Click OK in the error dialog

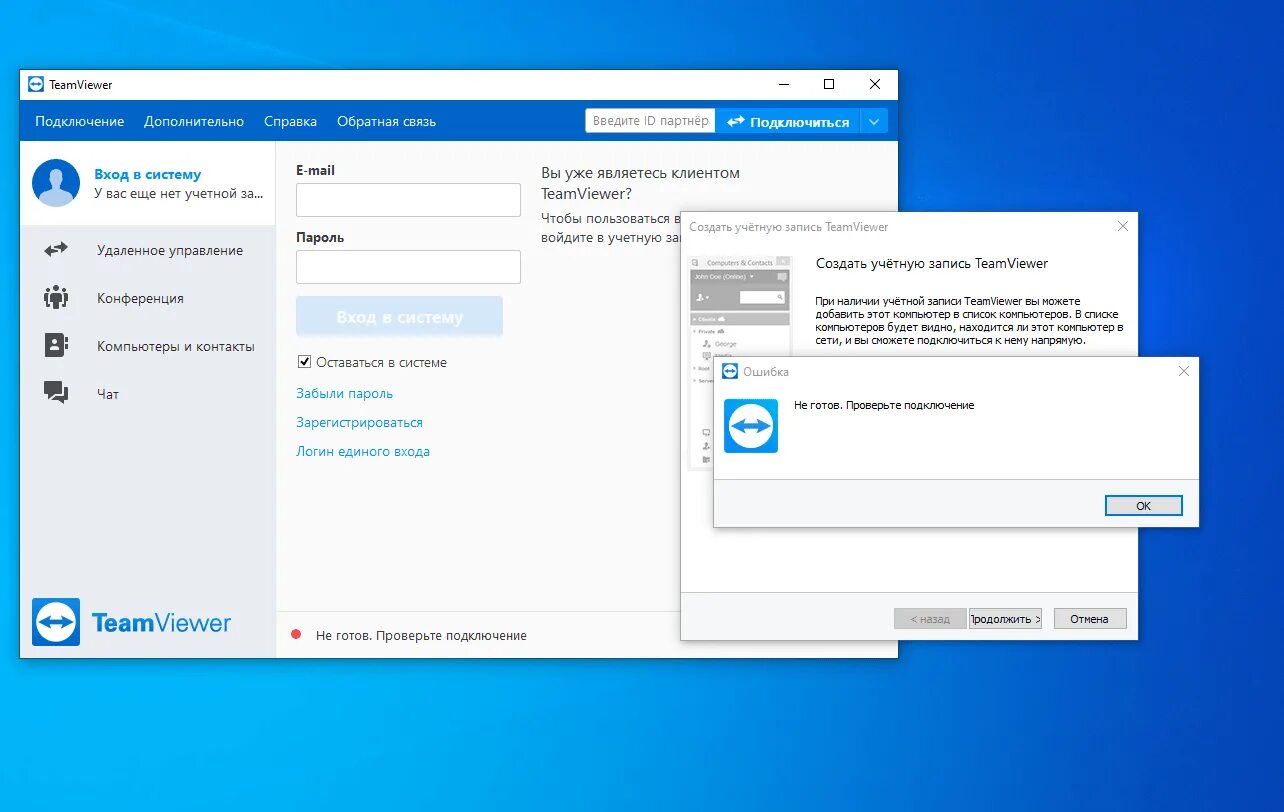pos(1144,506)
